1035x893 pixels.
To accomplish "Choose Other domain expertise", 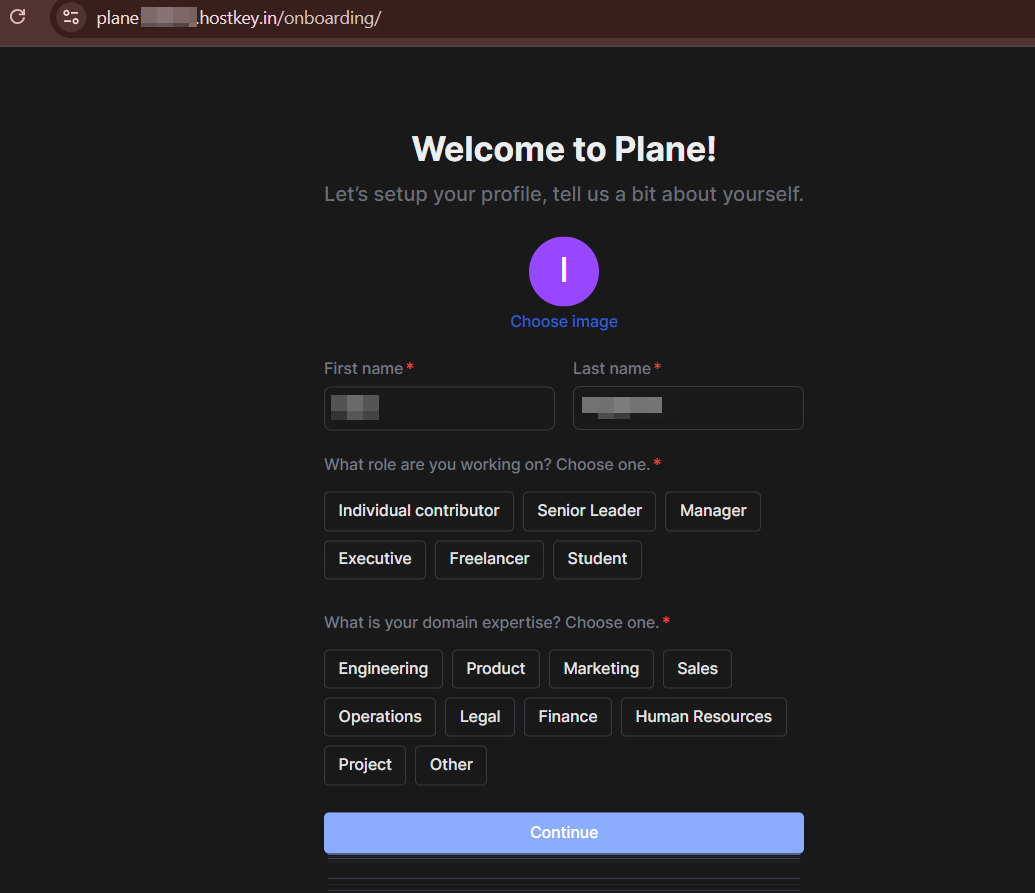I will [x=451, y=765].
